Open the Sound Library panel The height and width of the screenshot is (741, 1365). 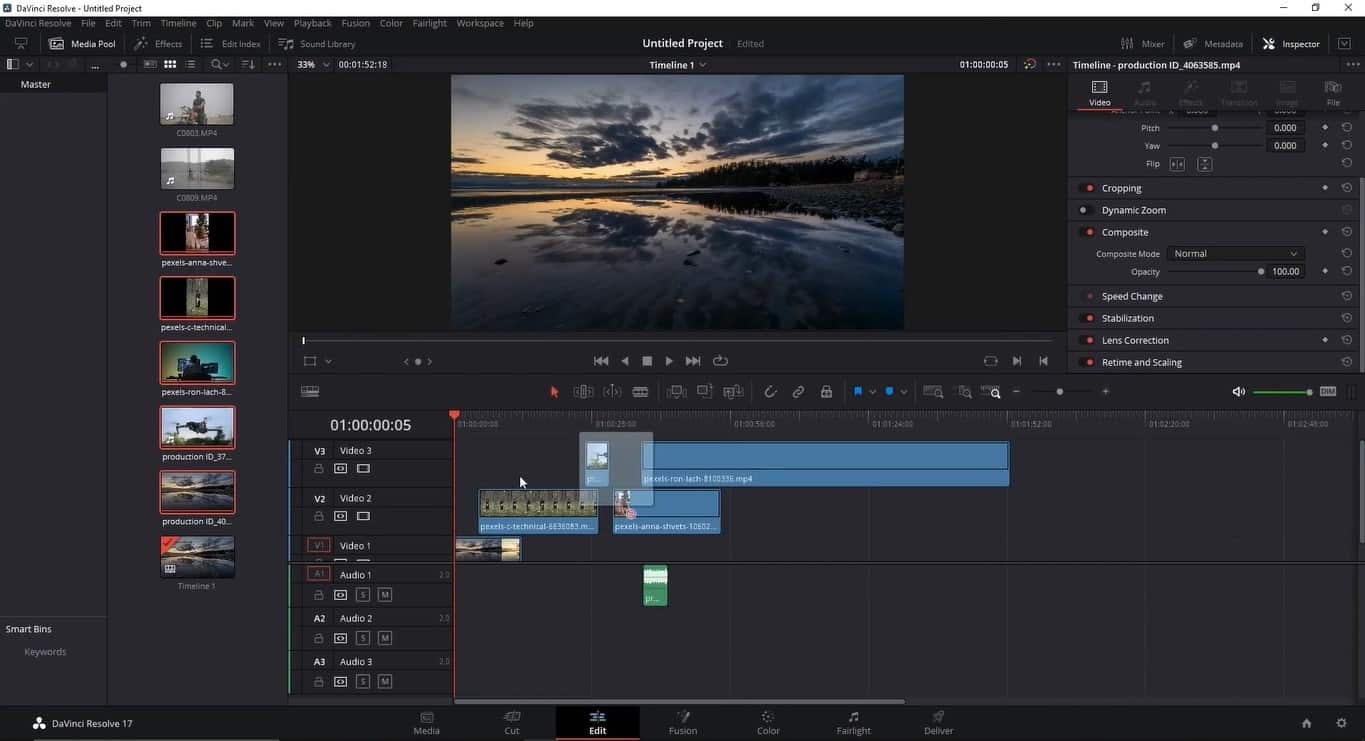[x=318, y=44]
